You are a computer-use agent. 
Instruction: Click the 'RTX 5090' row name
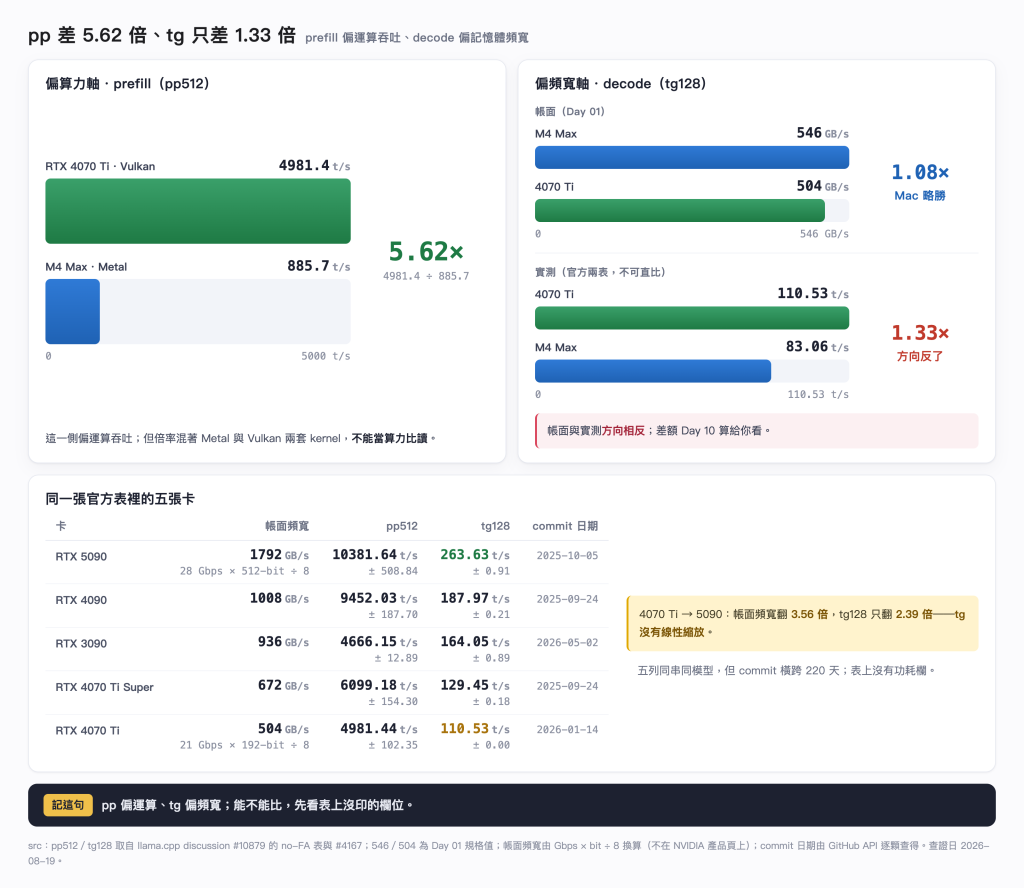point(81,557)
